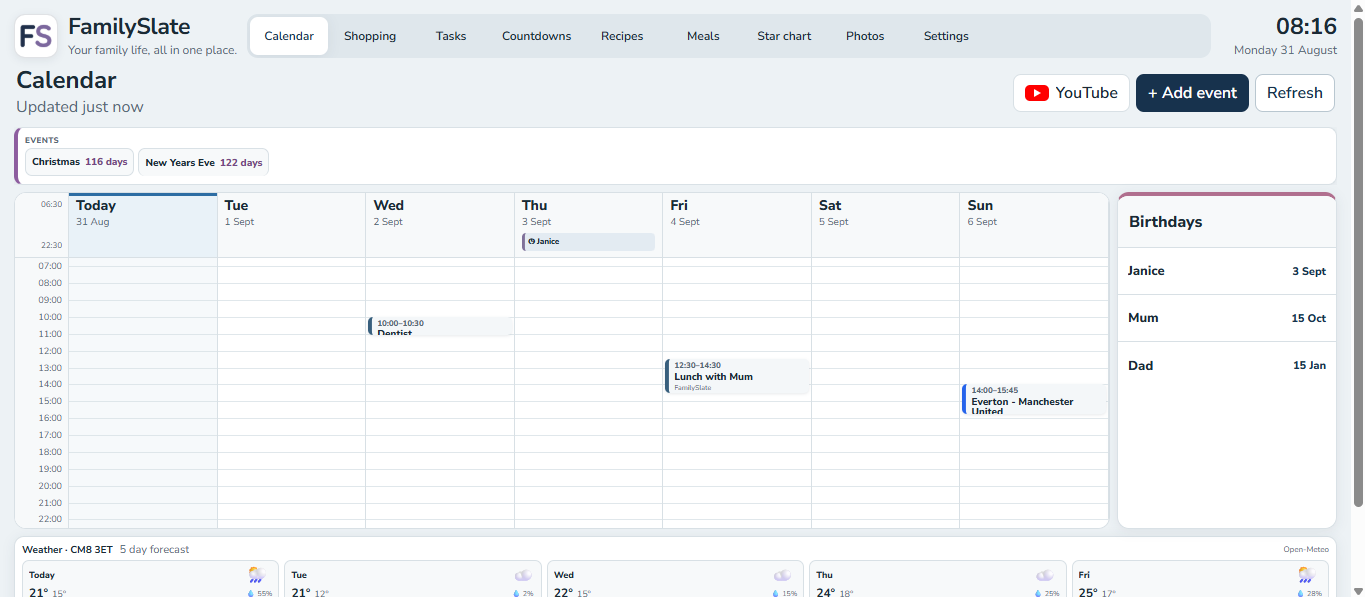Click Today's rain cloud weather icon

pyautogui.click(x=257, y=575)
